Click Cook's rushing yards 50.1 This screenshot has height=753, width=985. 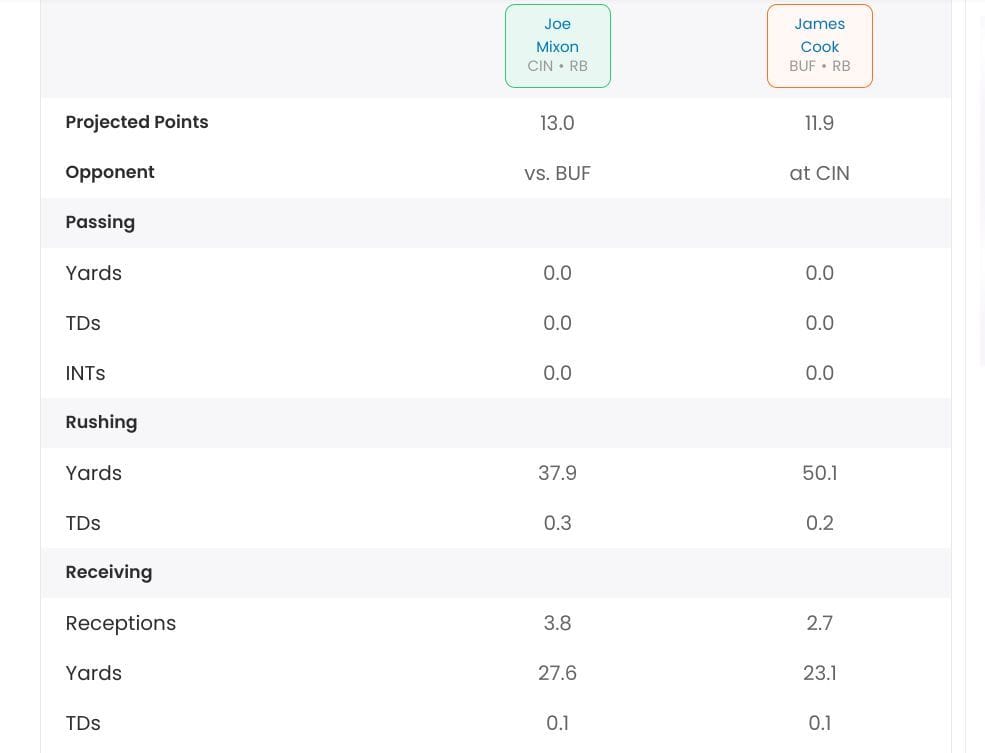pyautogui.click(x=819, y=473)
